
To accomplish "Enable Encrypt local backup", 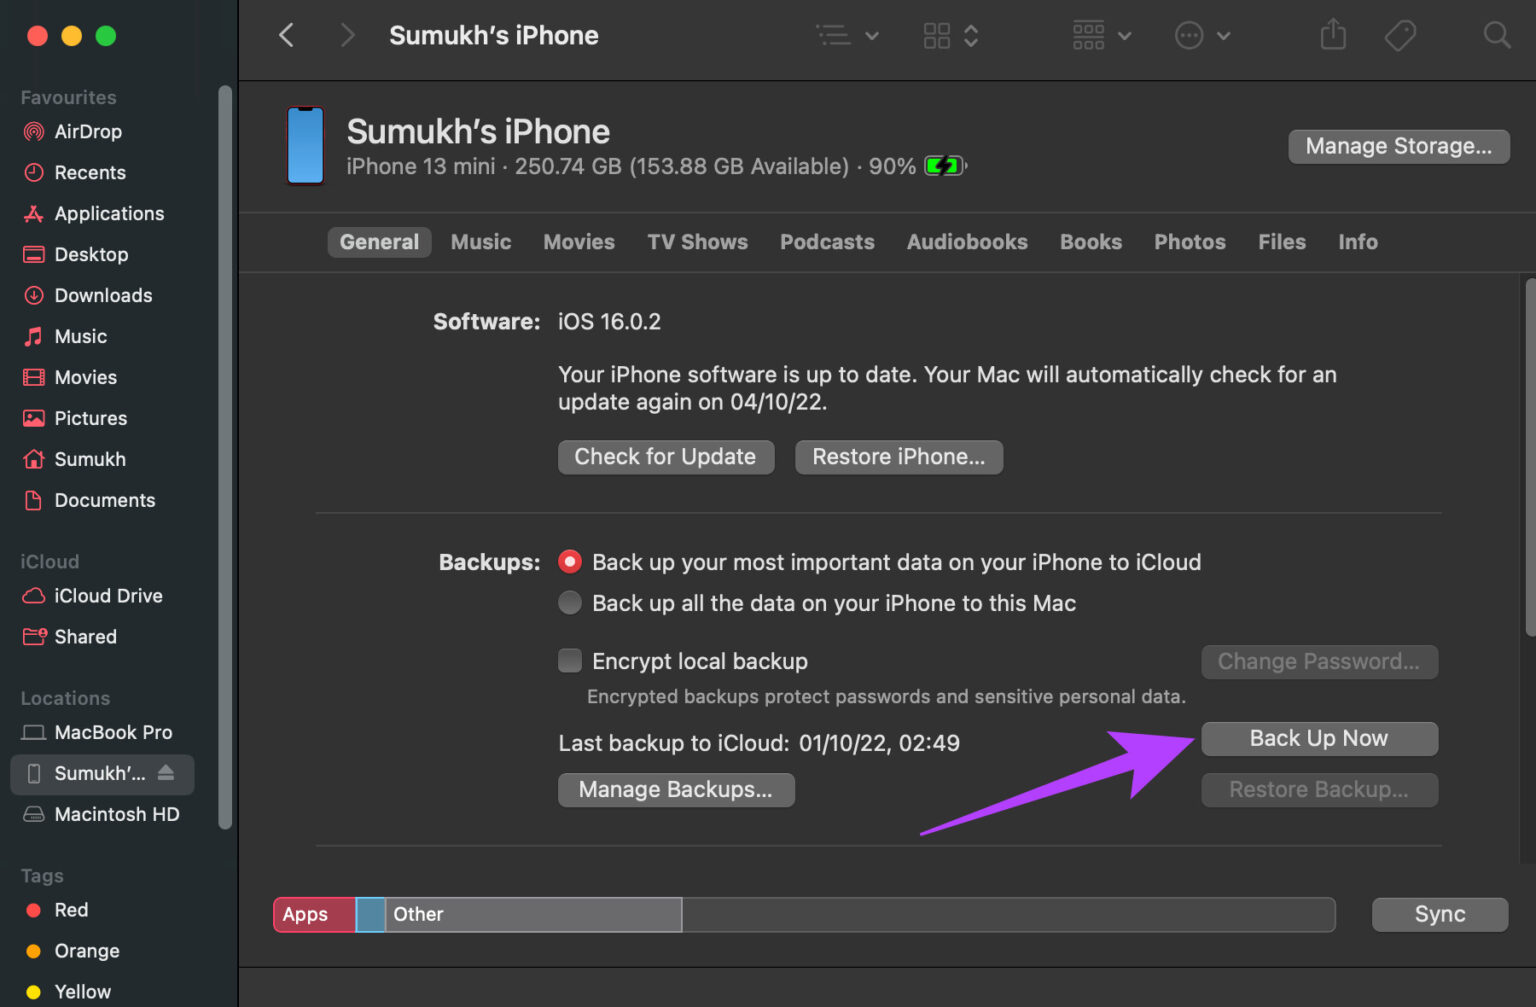I will point(569,660).
